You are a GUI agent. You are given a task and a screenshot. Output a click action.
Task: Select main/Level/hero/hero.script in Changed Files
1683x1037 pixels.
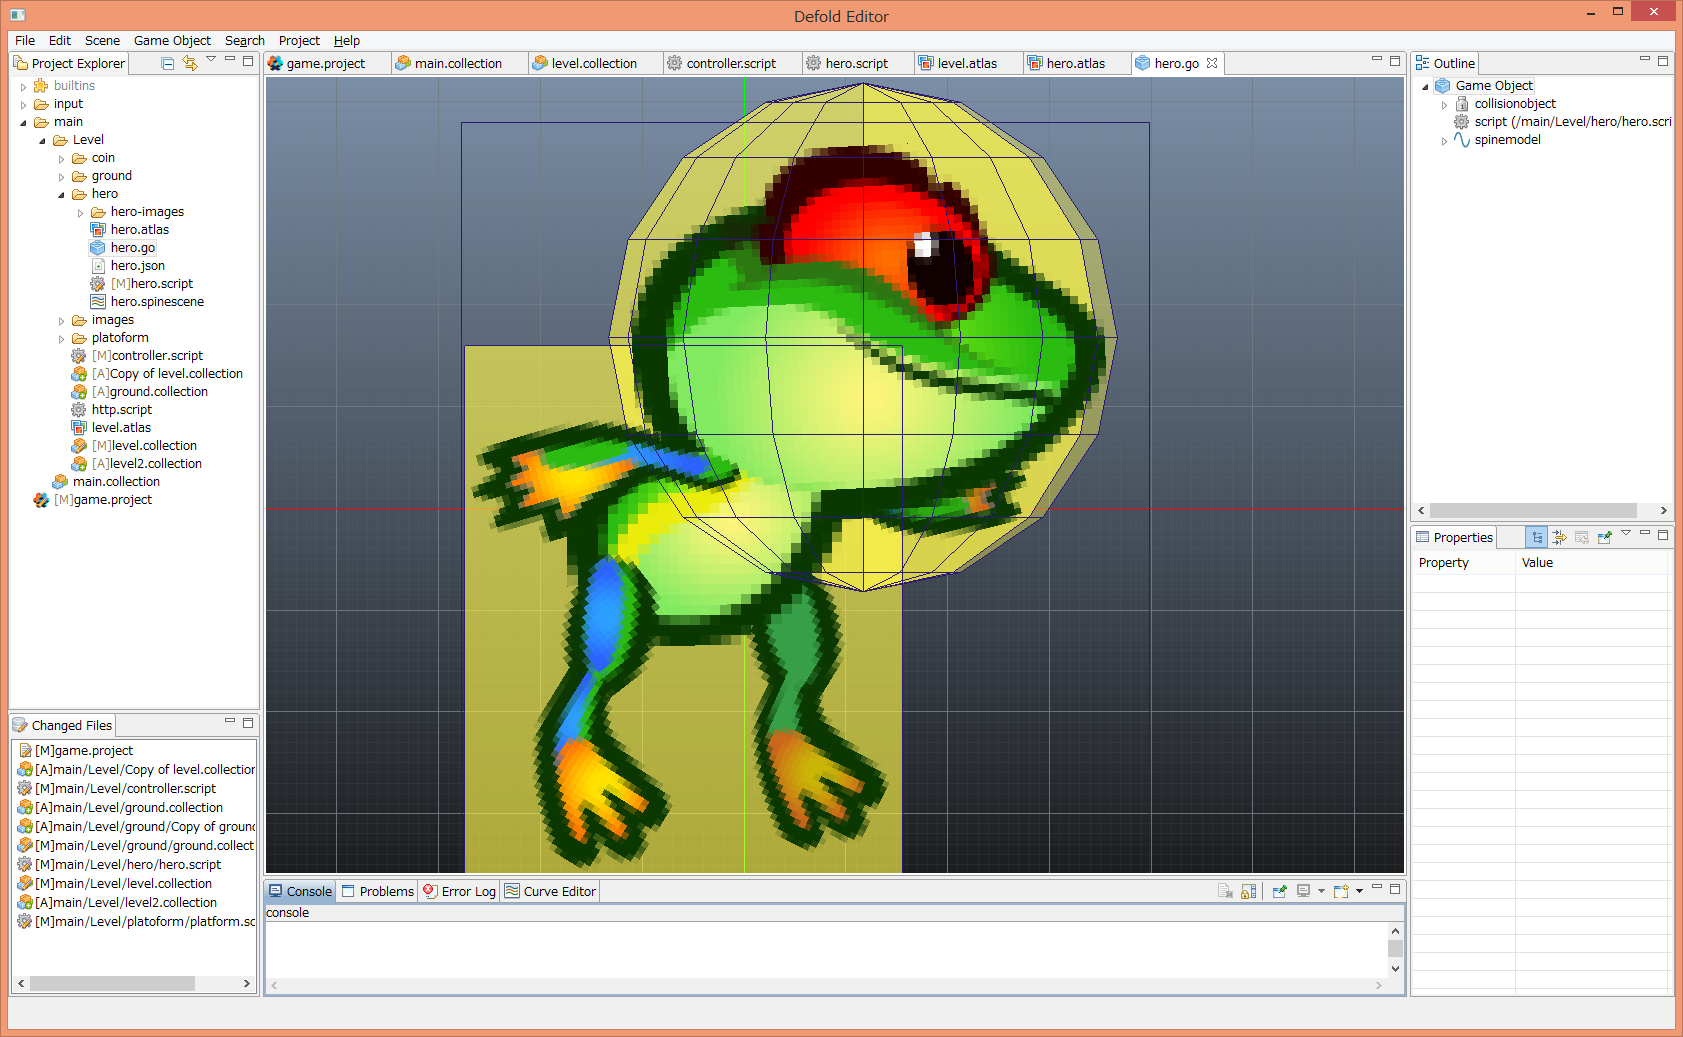coord(128,865)
